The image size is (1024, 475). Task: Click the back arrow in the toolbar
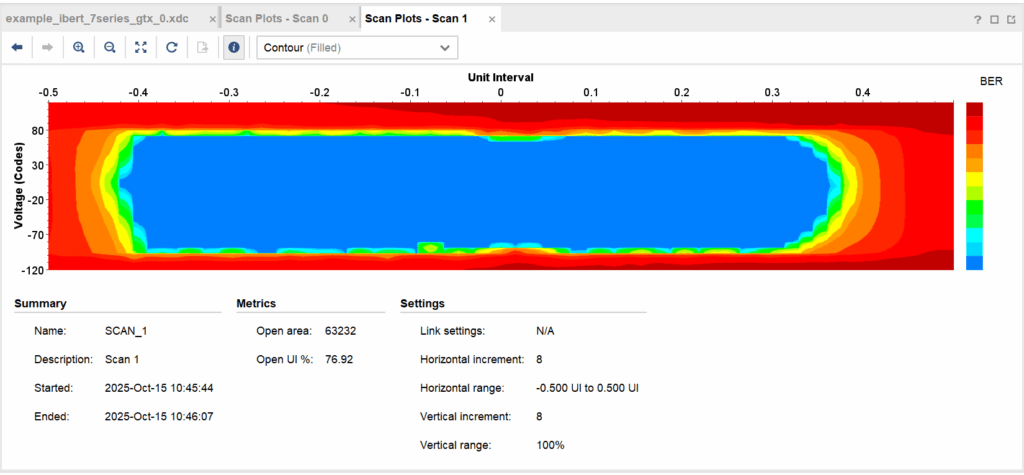[17, 47]
